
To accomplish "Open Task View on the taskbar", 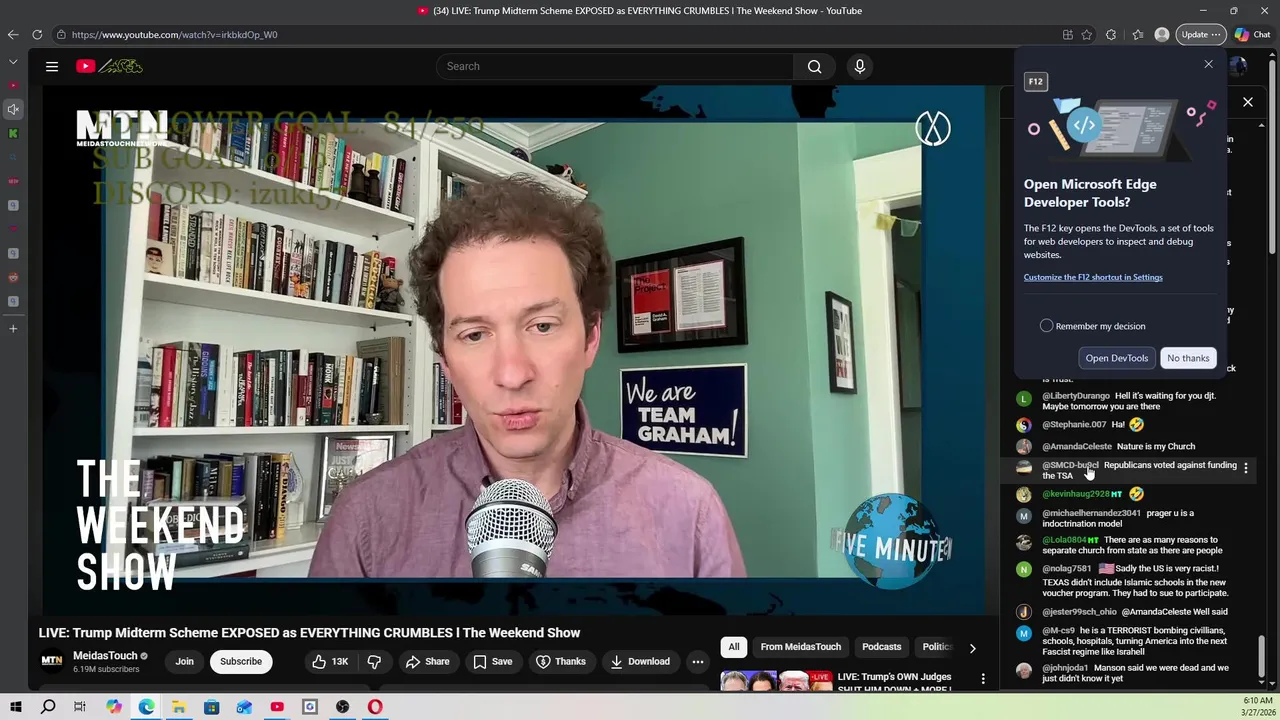I will tap(80, 707).
